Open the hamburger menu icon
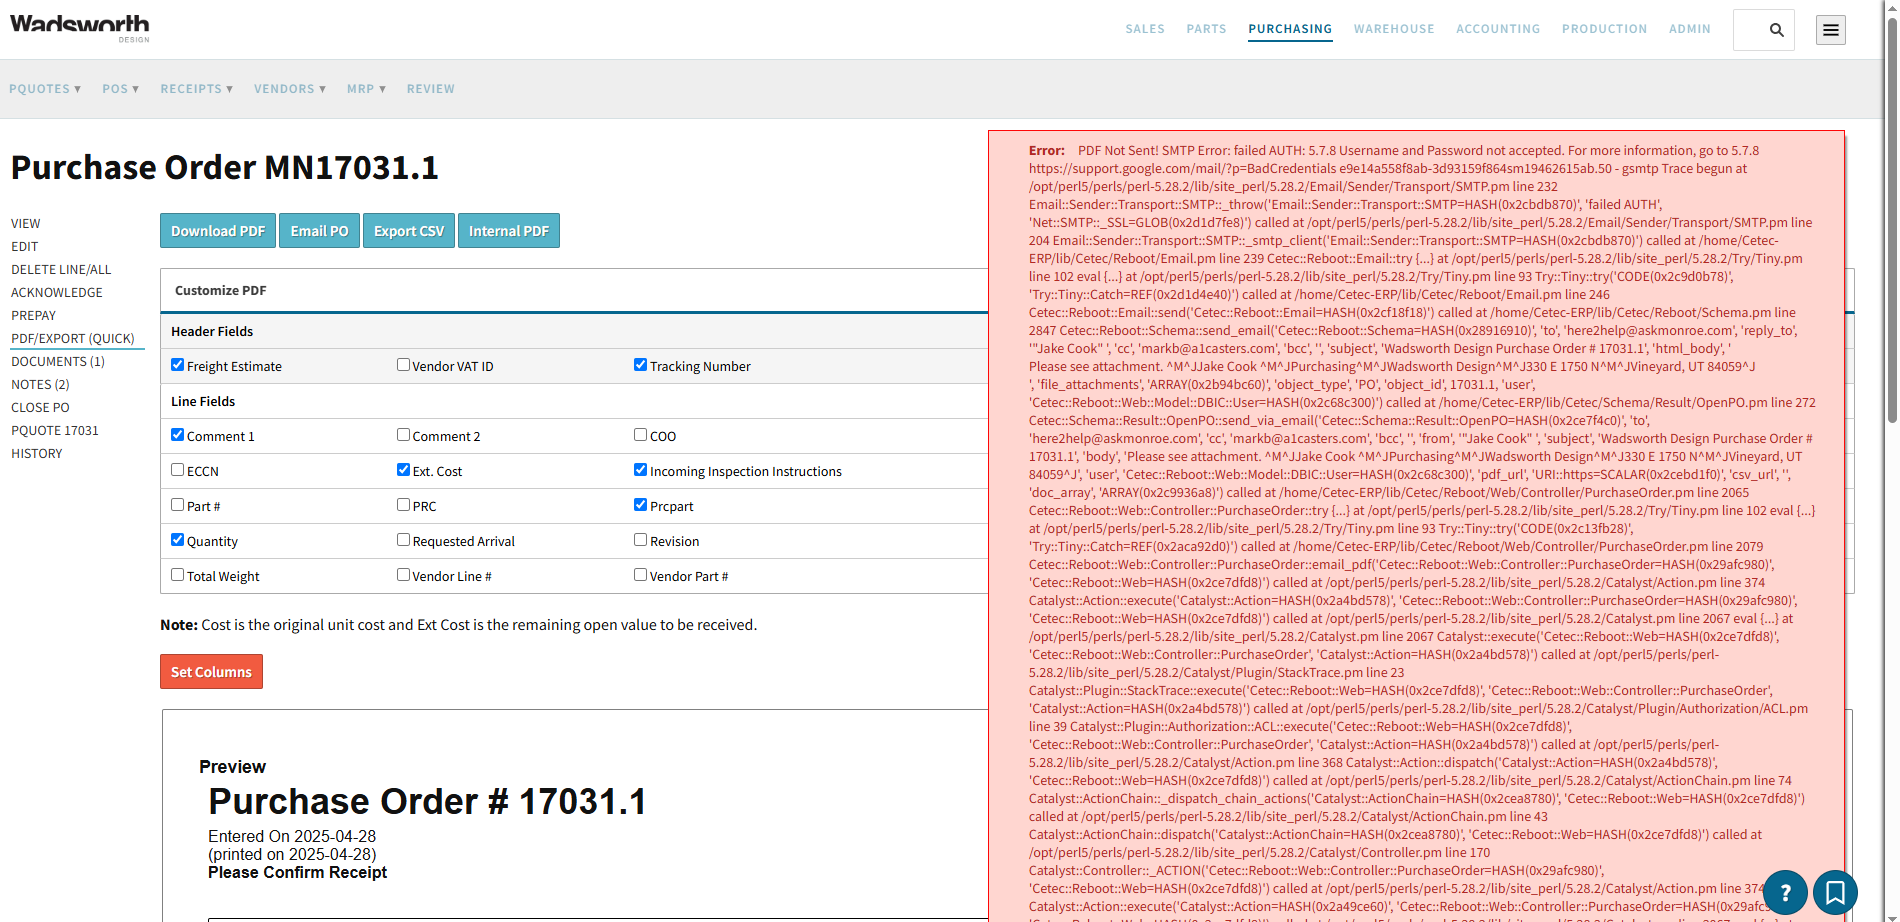The height and width of the screenshot is (922, 1900). point(1831,30)
